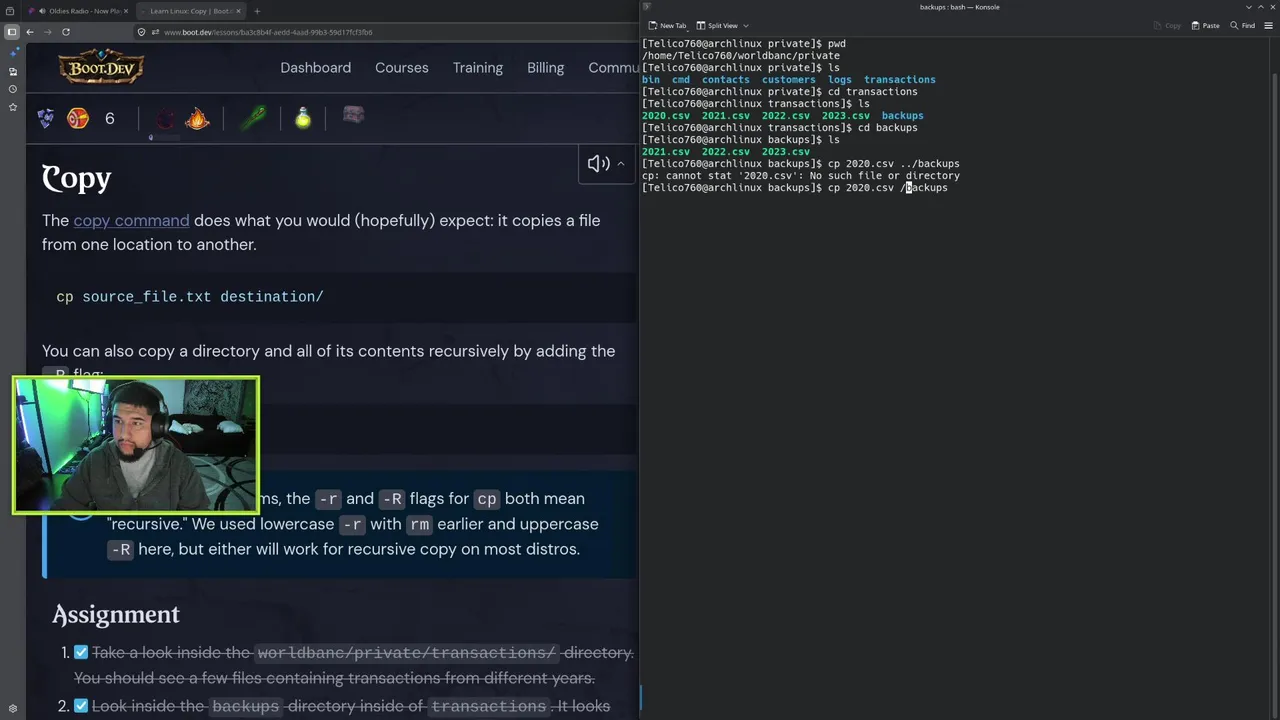The height and width of the screenshot is (720, 1280).
Task: Toggle the second assignment step checkbox
Action: (81, 706)
